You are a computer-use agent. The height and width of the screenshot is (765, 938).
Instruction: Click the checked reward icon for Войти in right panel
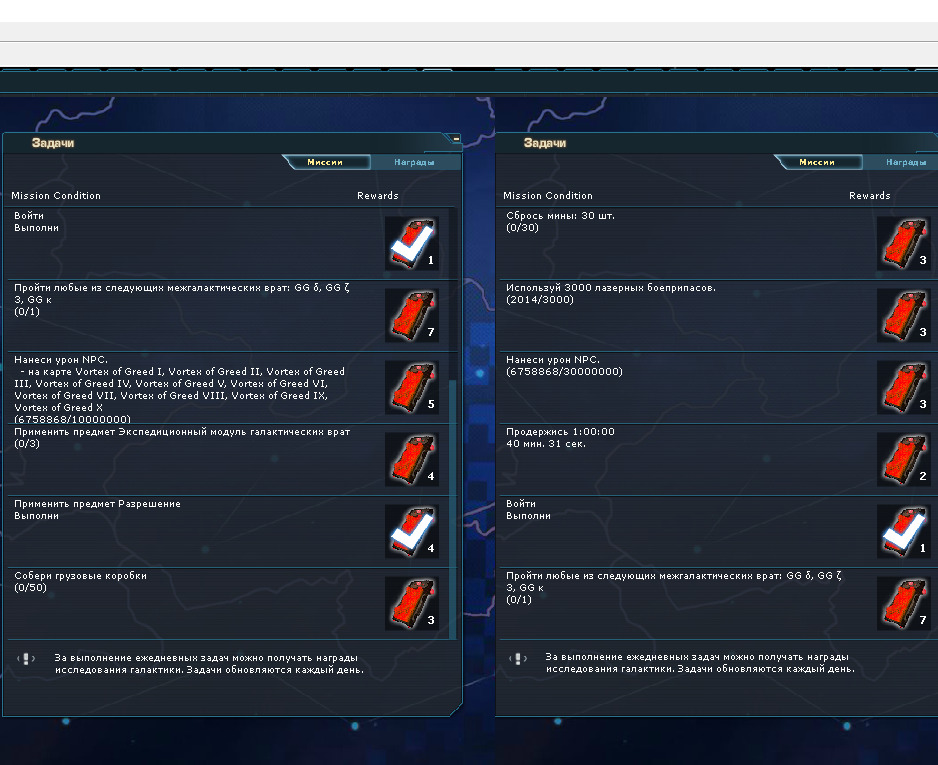[x=903, y=531]
